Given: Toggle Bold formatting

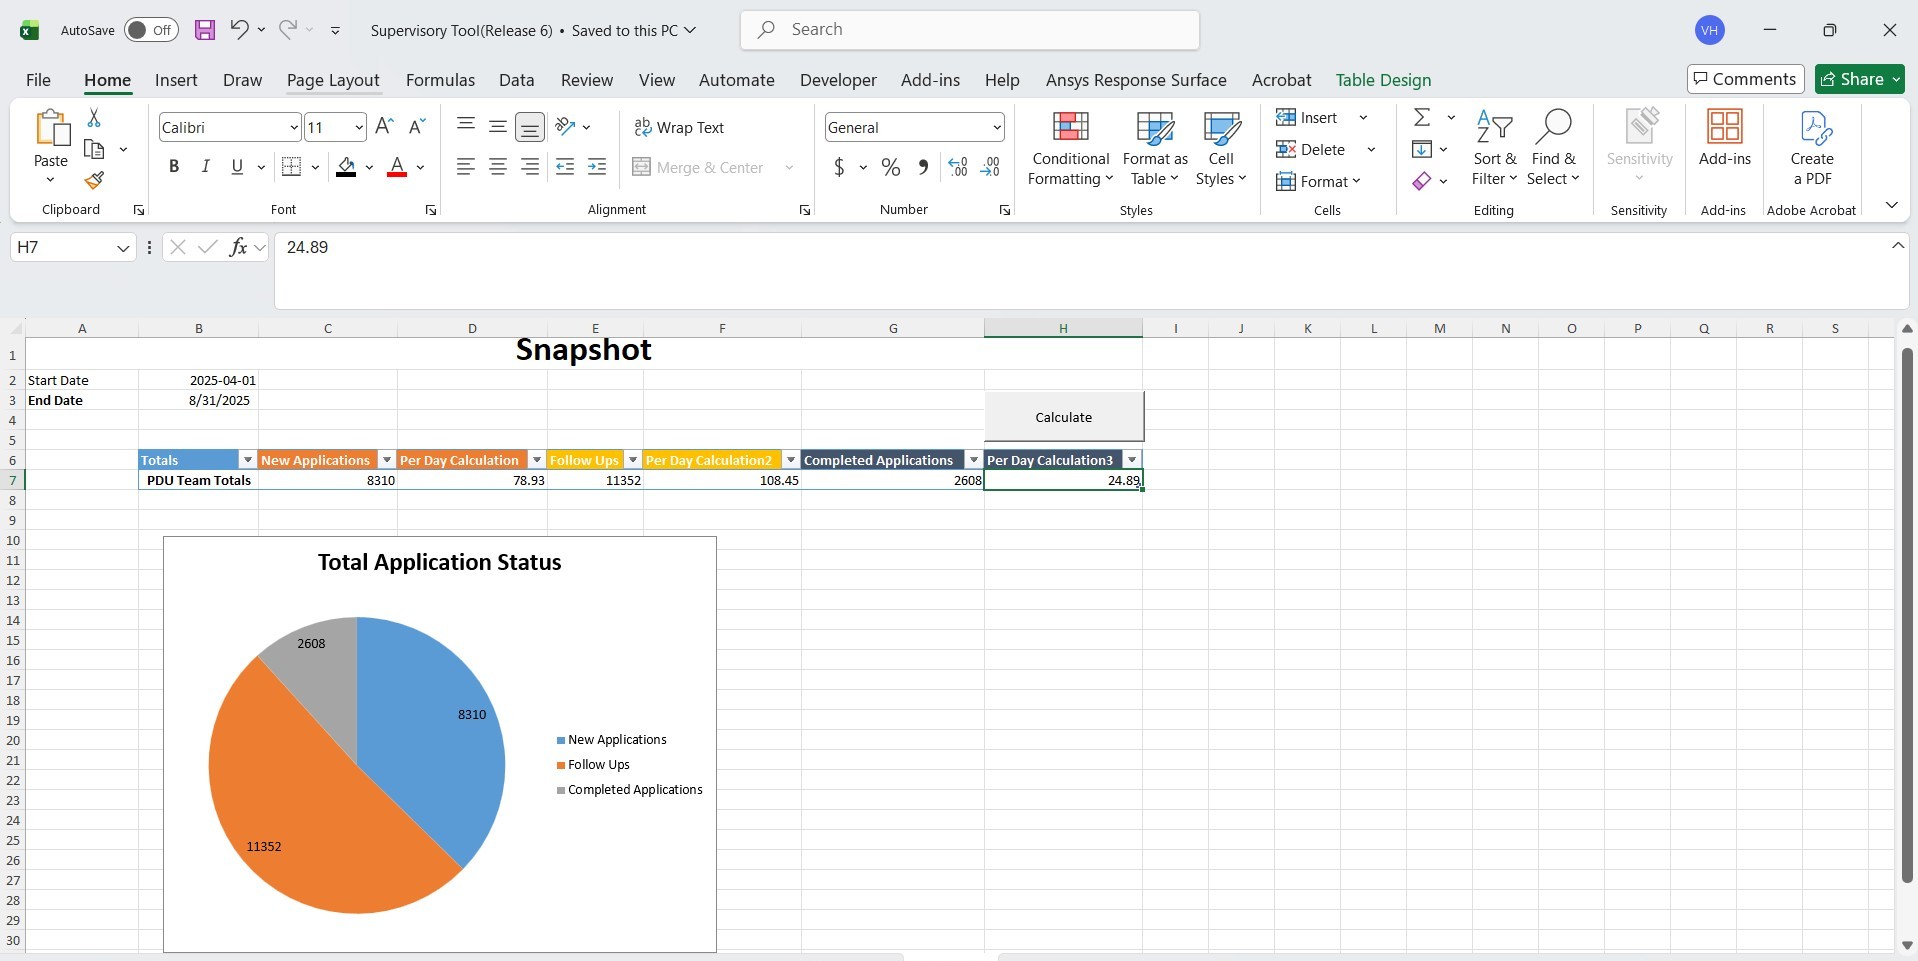Looking at the screenshot, I should point(174,167).
